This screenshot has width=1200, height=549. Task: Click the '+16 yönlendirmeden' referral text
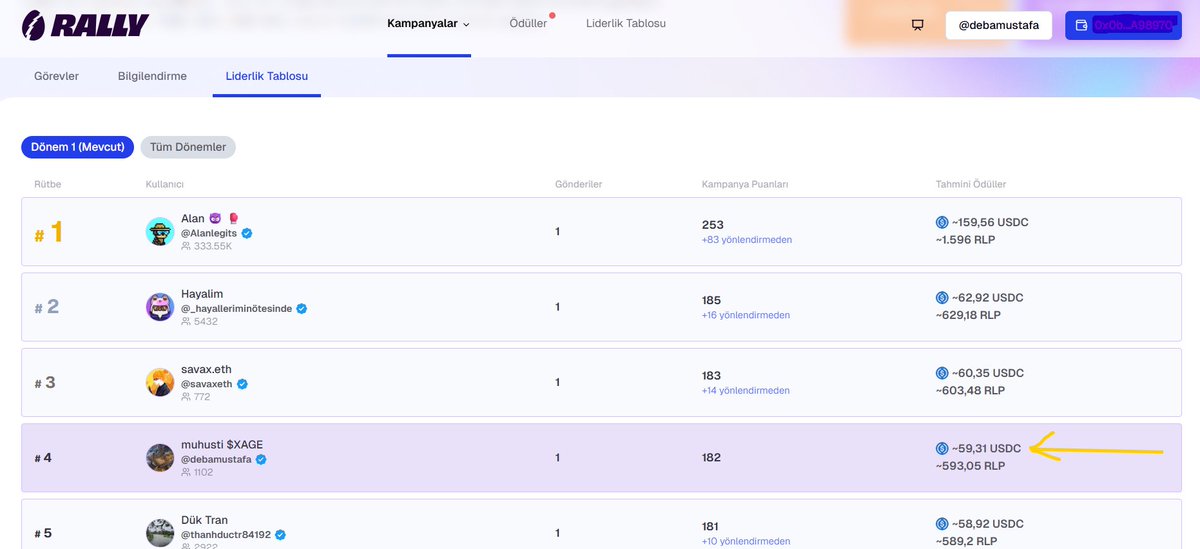click(746, 315)
